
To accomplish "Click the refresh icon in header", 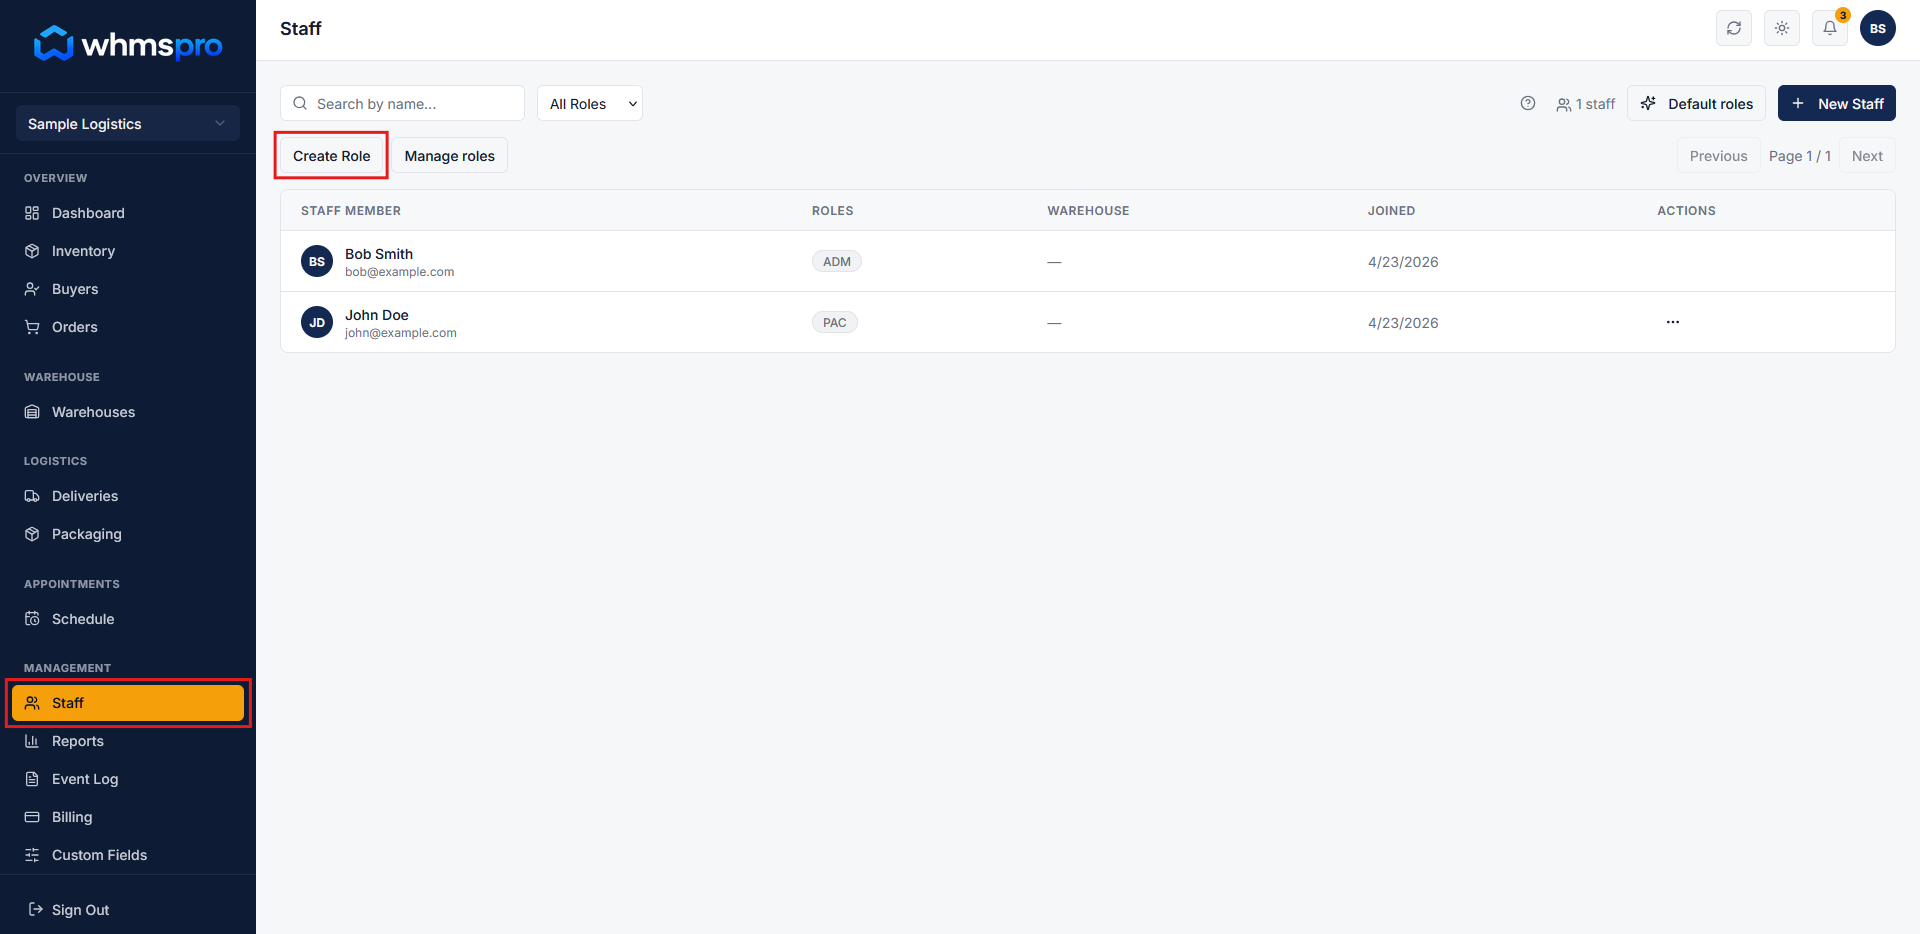I will click(x=1734, y=28).
